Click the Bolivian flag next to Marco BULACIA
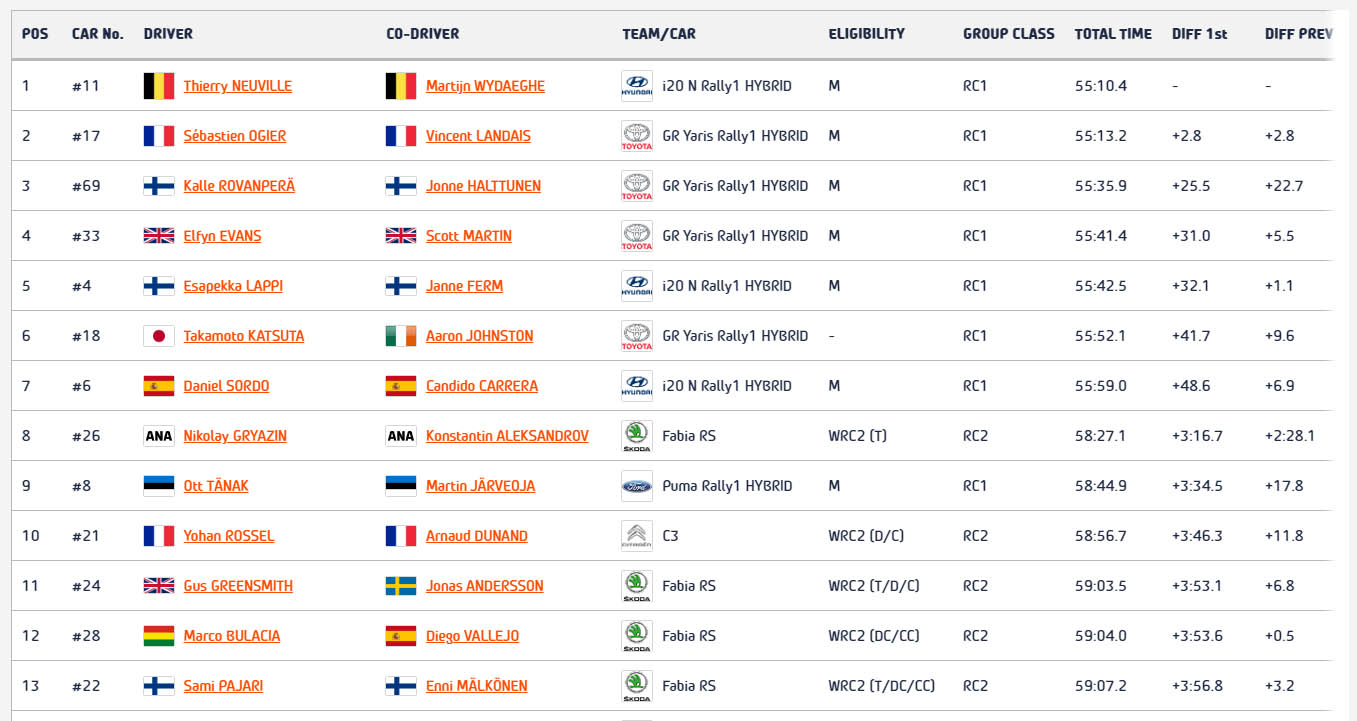1357x721 pixels. click(159, 636)
